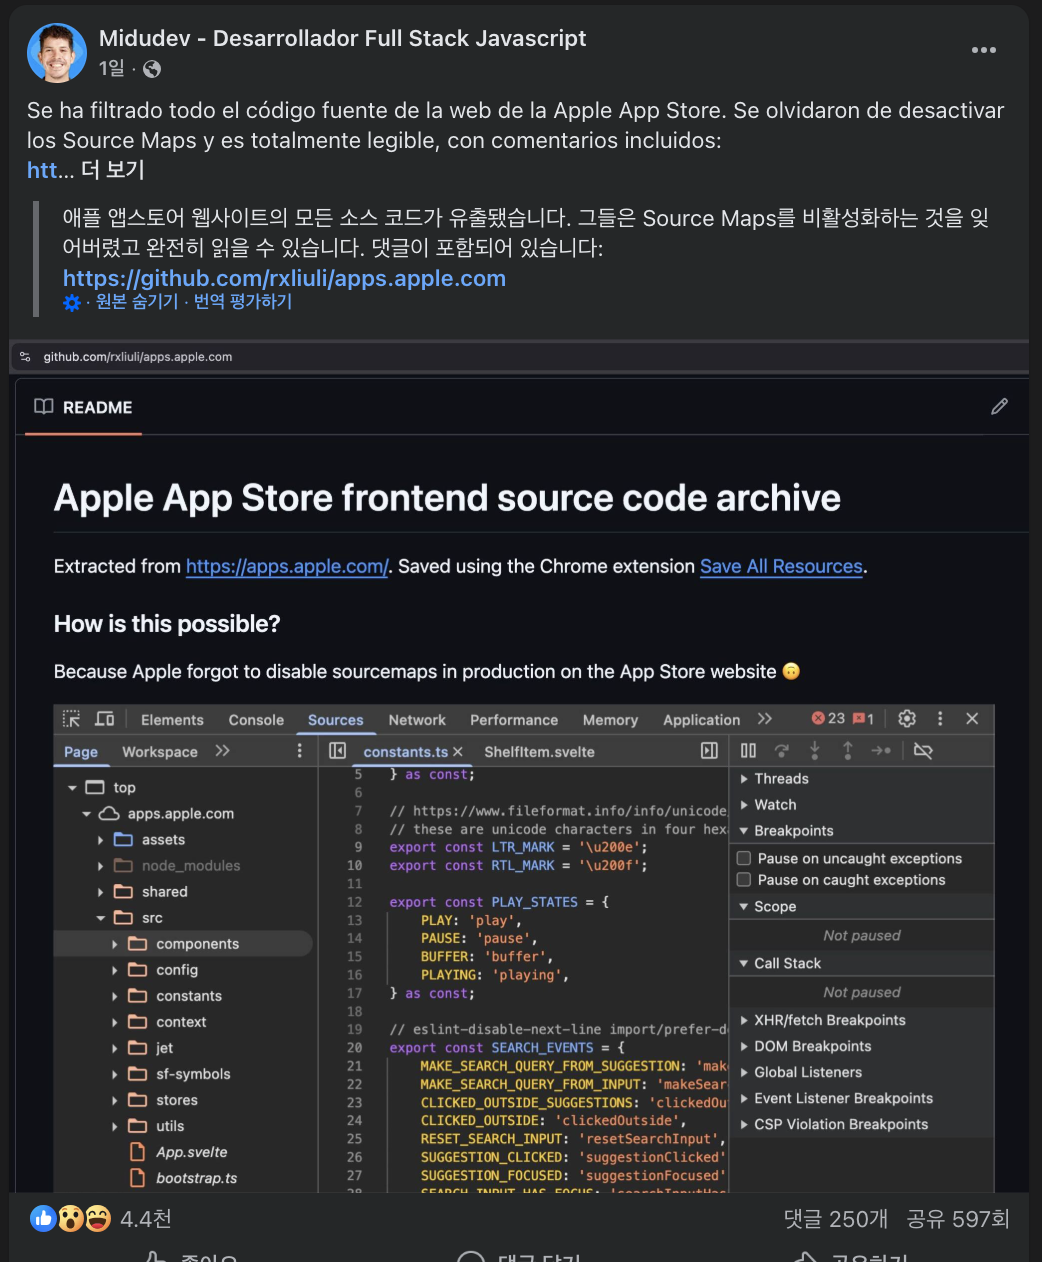Click the step over icon

point(782,750)
